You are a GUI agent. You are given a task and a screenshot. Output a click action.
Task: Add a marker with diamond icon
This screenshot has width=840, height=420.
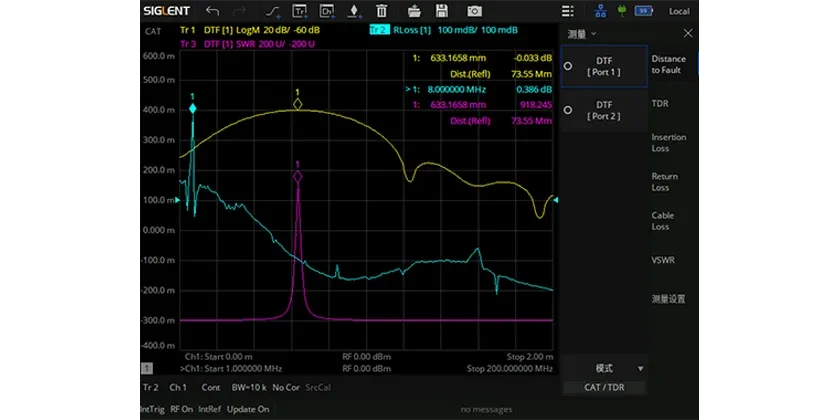coord(354,11)
